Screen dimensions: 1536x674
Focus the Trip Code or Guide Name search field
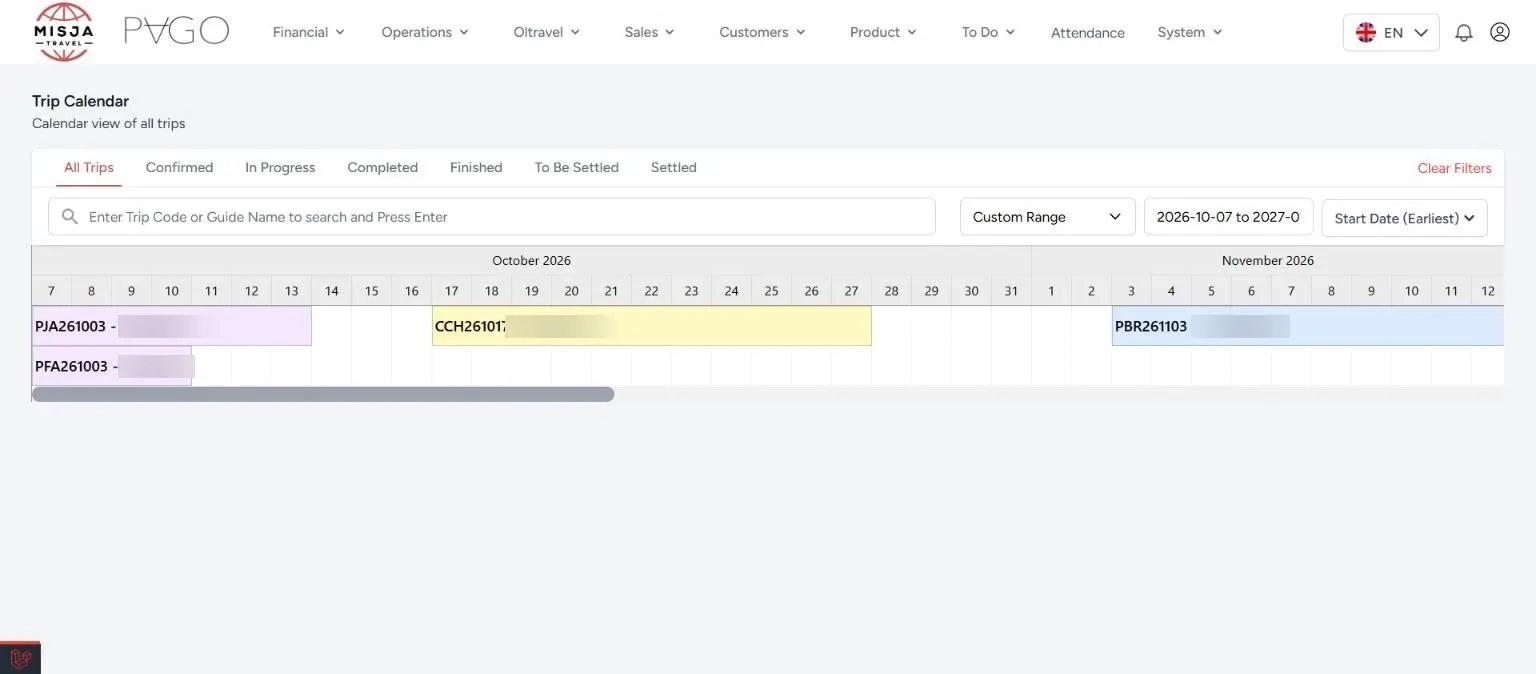pyautogui.click(x=492, y=216)
